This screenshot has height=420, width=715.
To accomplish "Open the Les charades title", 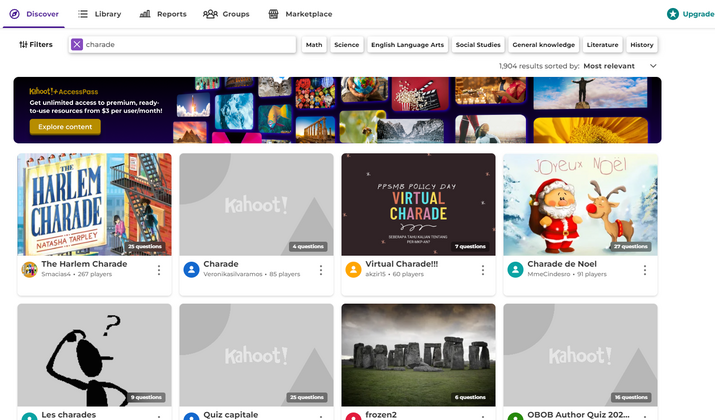I will [69, 415].
